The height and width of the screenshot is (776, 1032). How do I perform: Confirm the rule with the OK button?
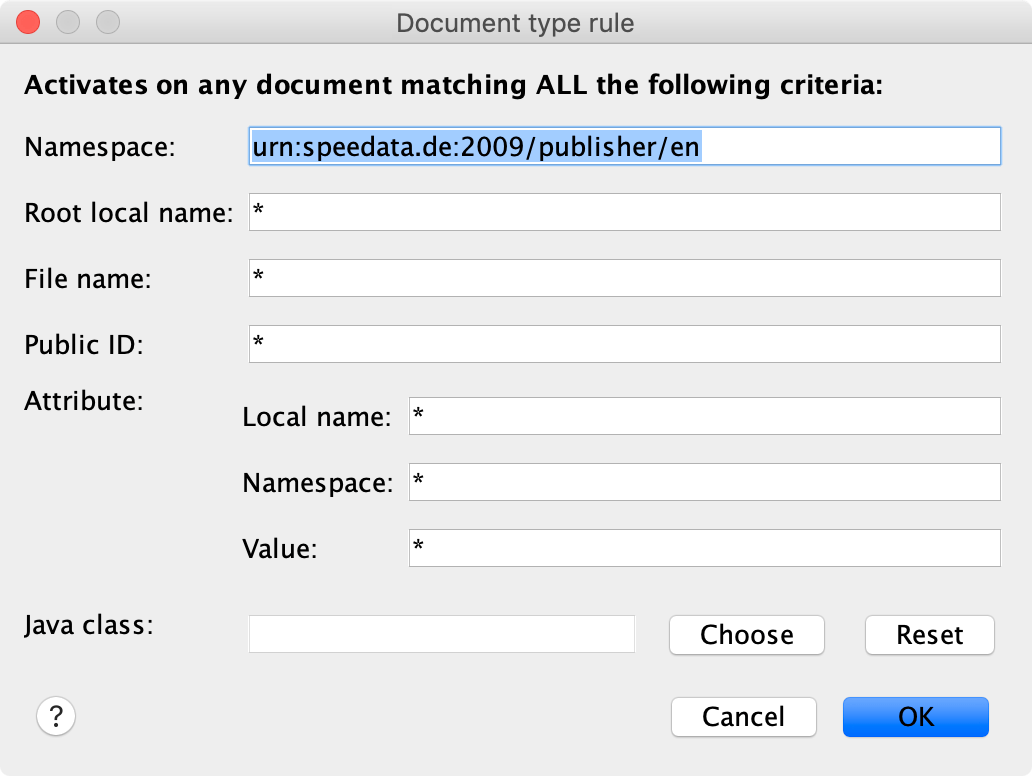[915, 717]
